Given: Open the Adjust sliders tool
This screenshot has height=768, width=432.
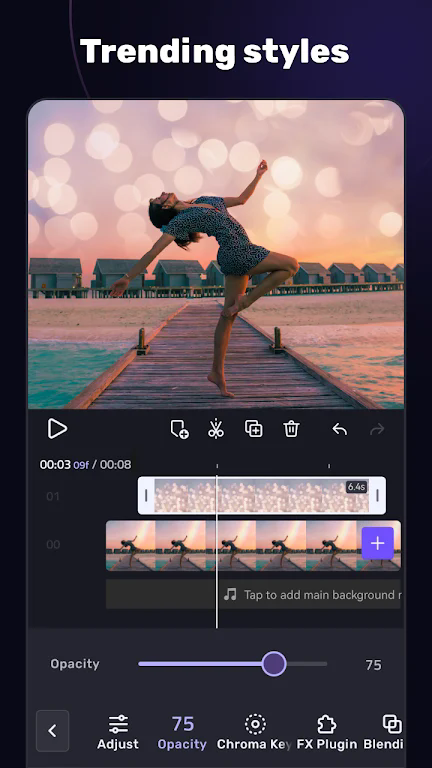Looking at the screenshot, I should [118, 732].
